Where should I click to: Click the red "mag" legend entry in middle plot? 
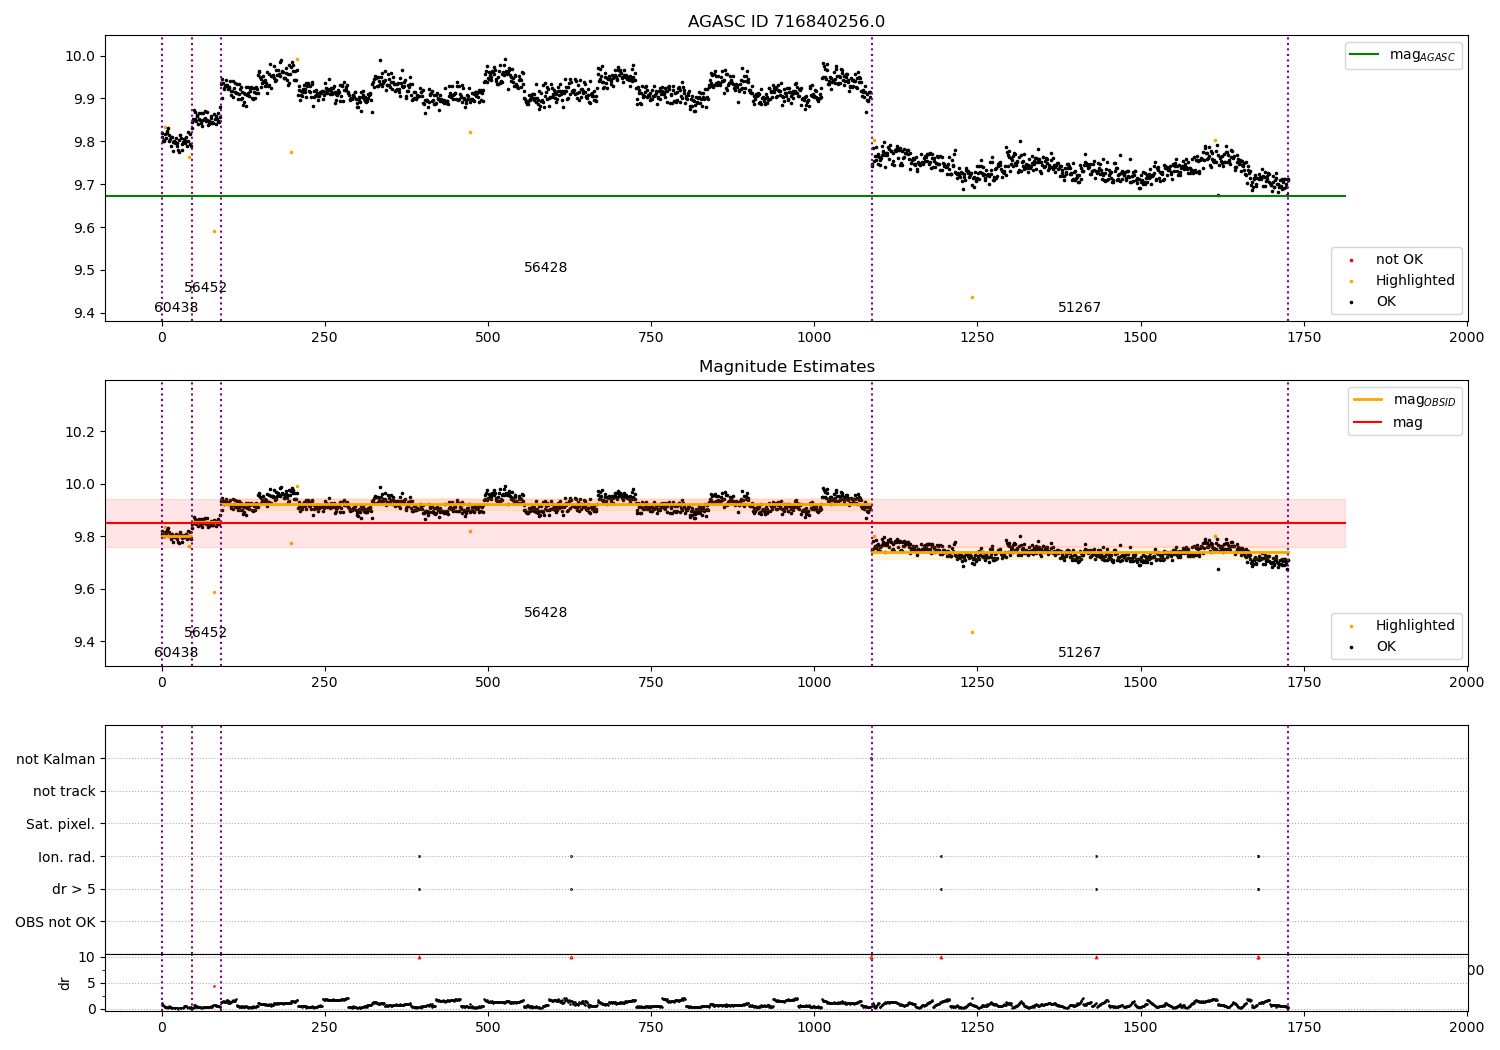point(1388,423)
